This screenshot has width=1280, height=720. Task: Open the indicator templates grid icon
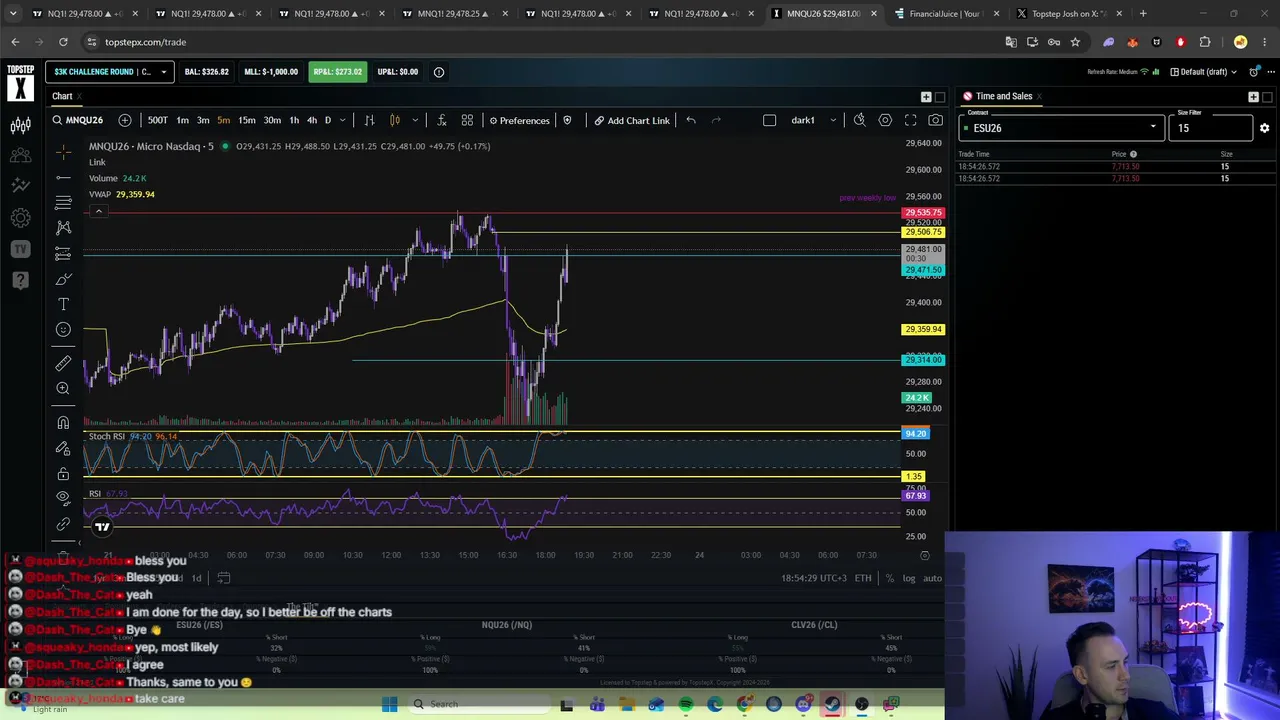point(467,120)
